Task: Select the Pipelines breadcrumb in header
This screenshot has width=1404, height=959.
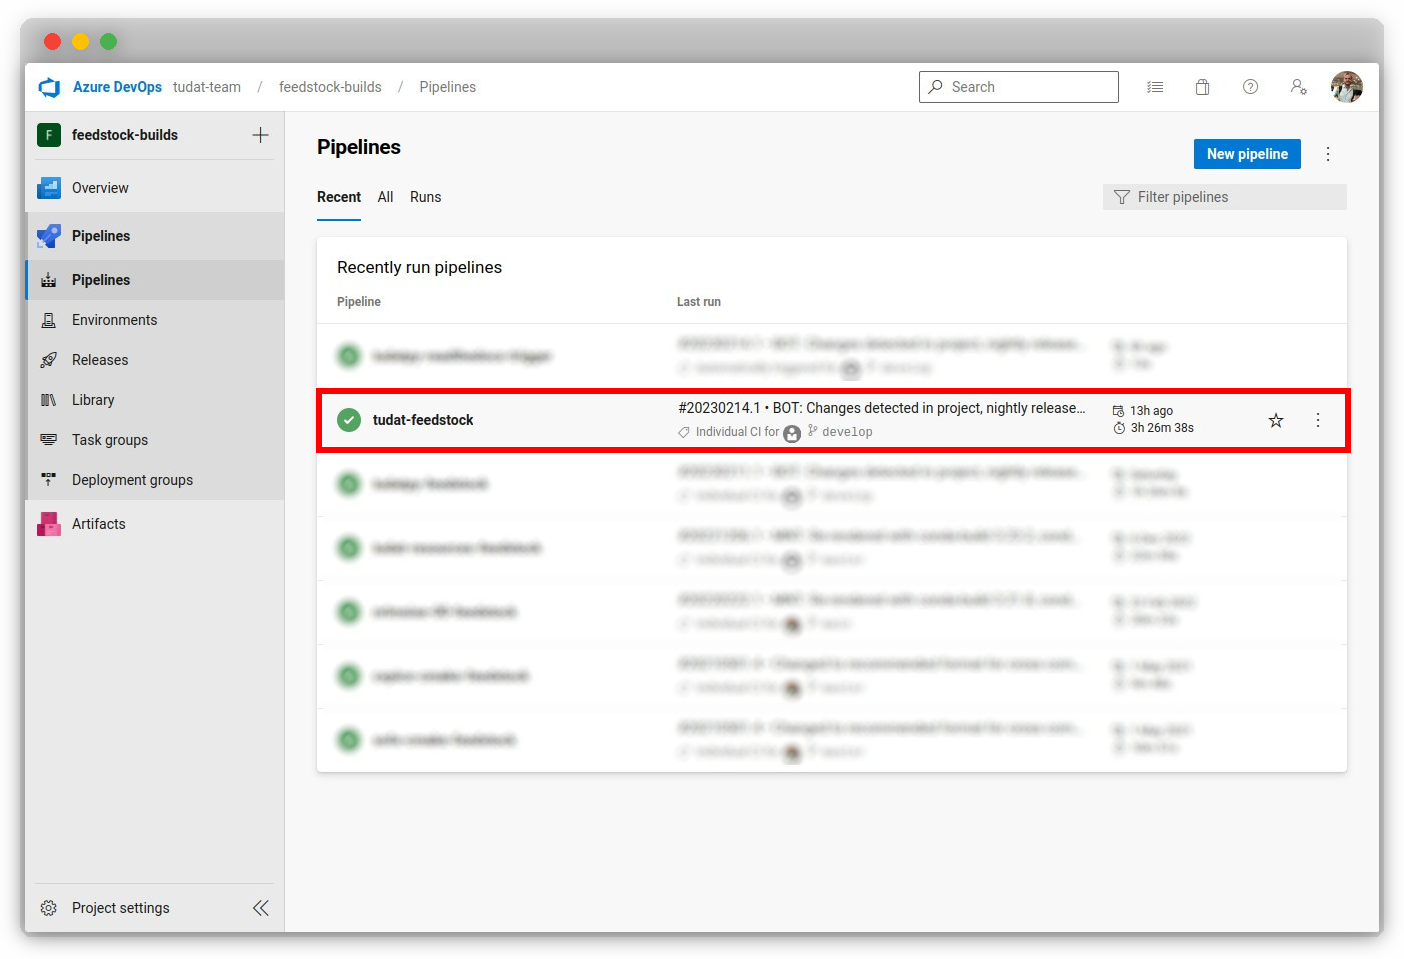Action: pos(448,87)
